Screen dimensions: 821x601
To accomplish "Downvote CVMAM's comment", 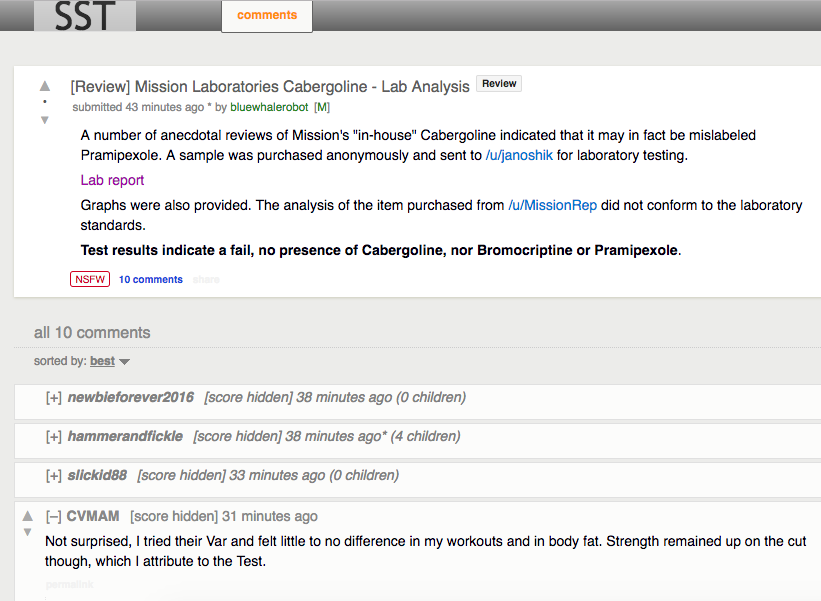I will pos(27,532).
